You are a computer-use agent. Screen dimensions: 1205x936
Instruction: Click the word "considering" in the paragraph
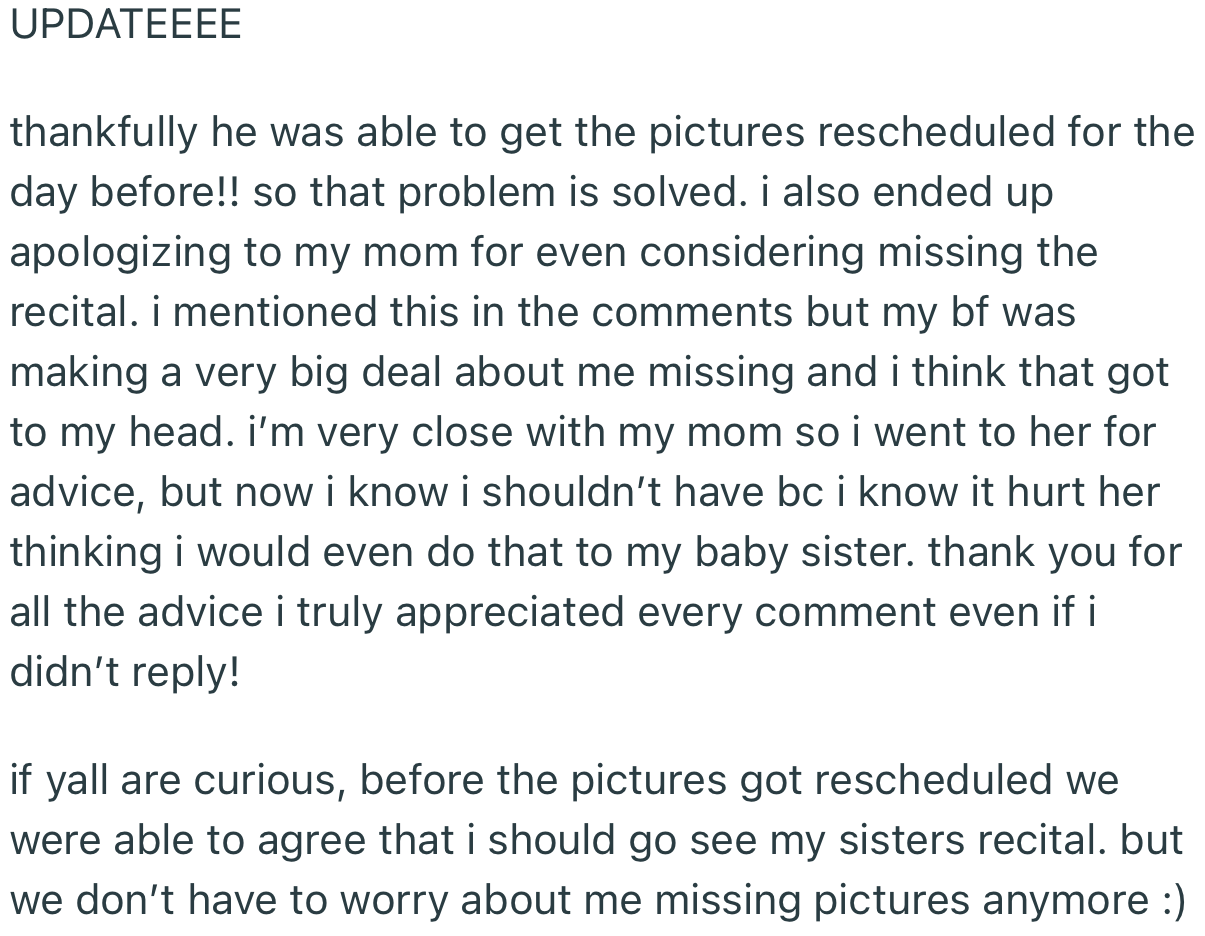(x=753, y=253)
